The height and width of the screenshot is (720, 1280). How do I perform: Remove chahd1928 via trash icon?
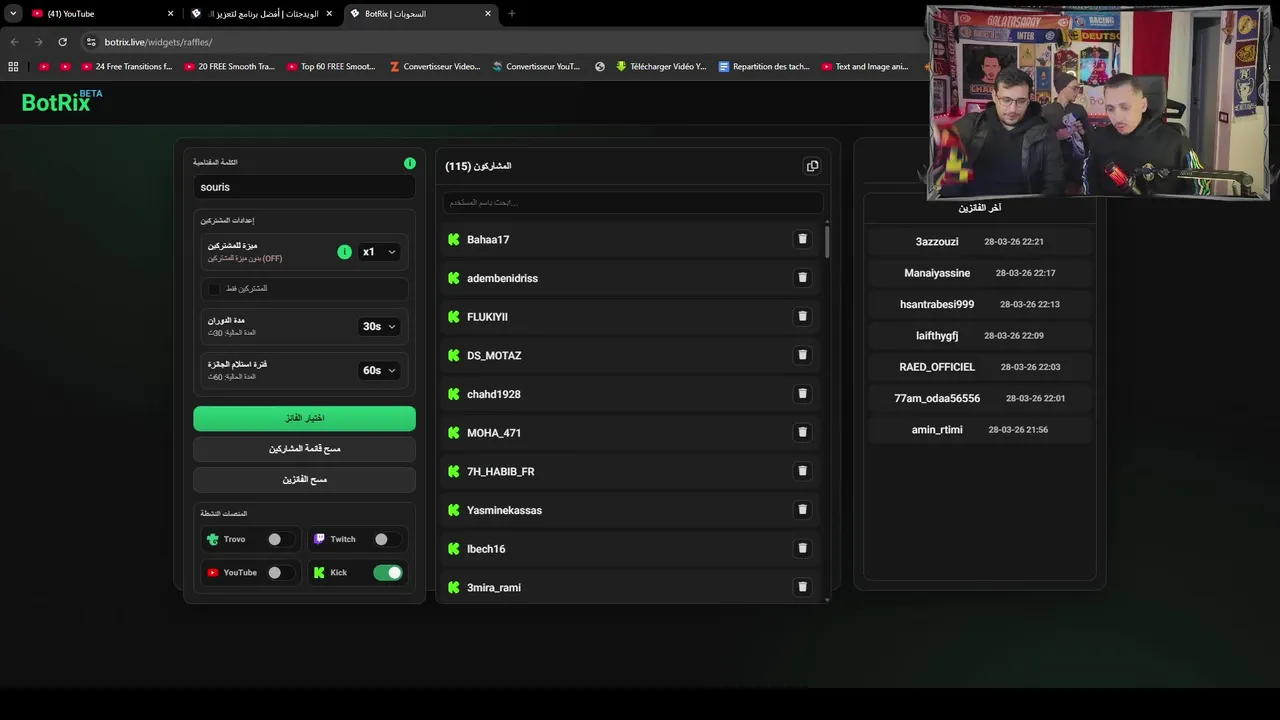point(802,394)
